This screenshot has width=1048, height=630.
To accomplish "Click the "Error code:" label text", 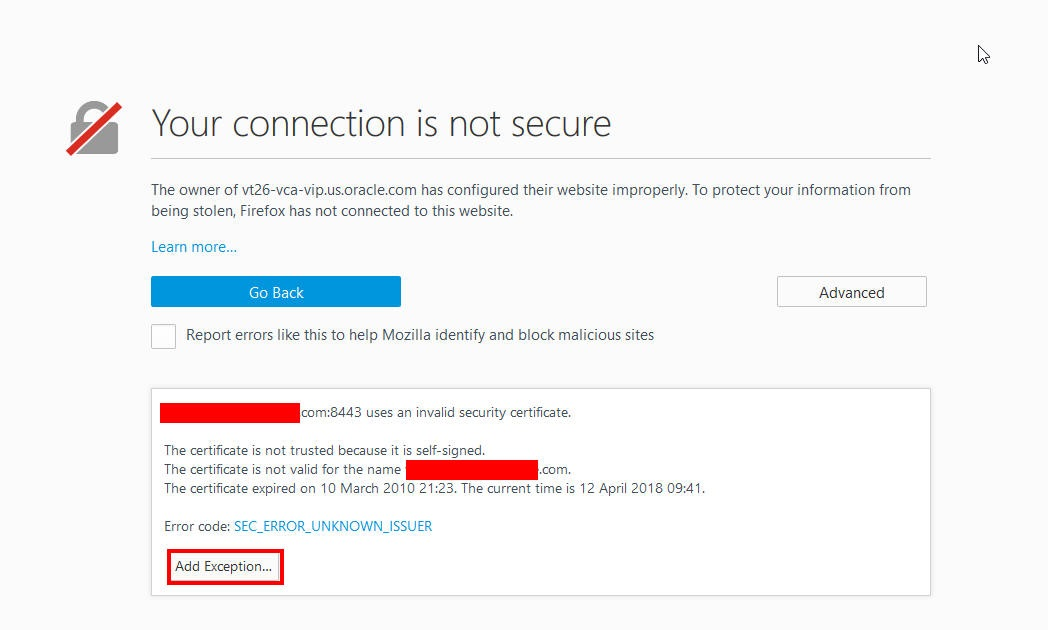I will tap(196, 525).
